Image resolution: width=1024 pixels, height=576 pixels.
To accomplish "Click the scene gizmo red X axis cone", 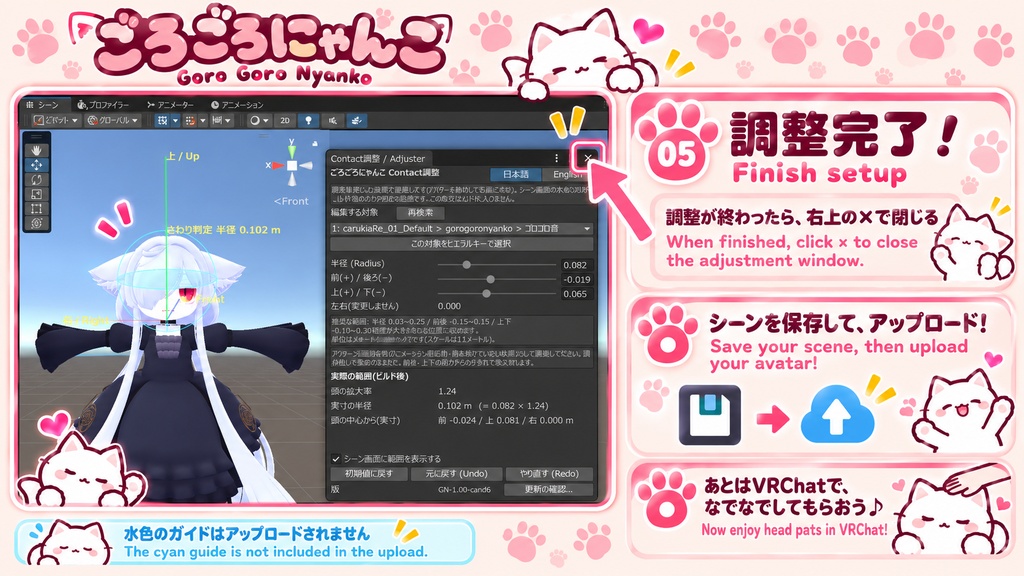I will click(277, 165).
